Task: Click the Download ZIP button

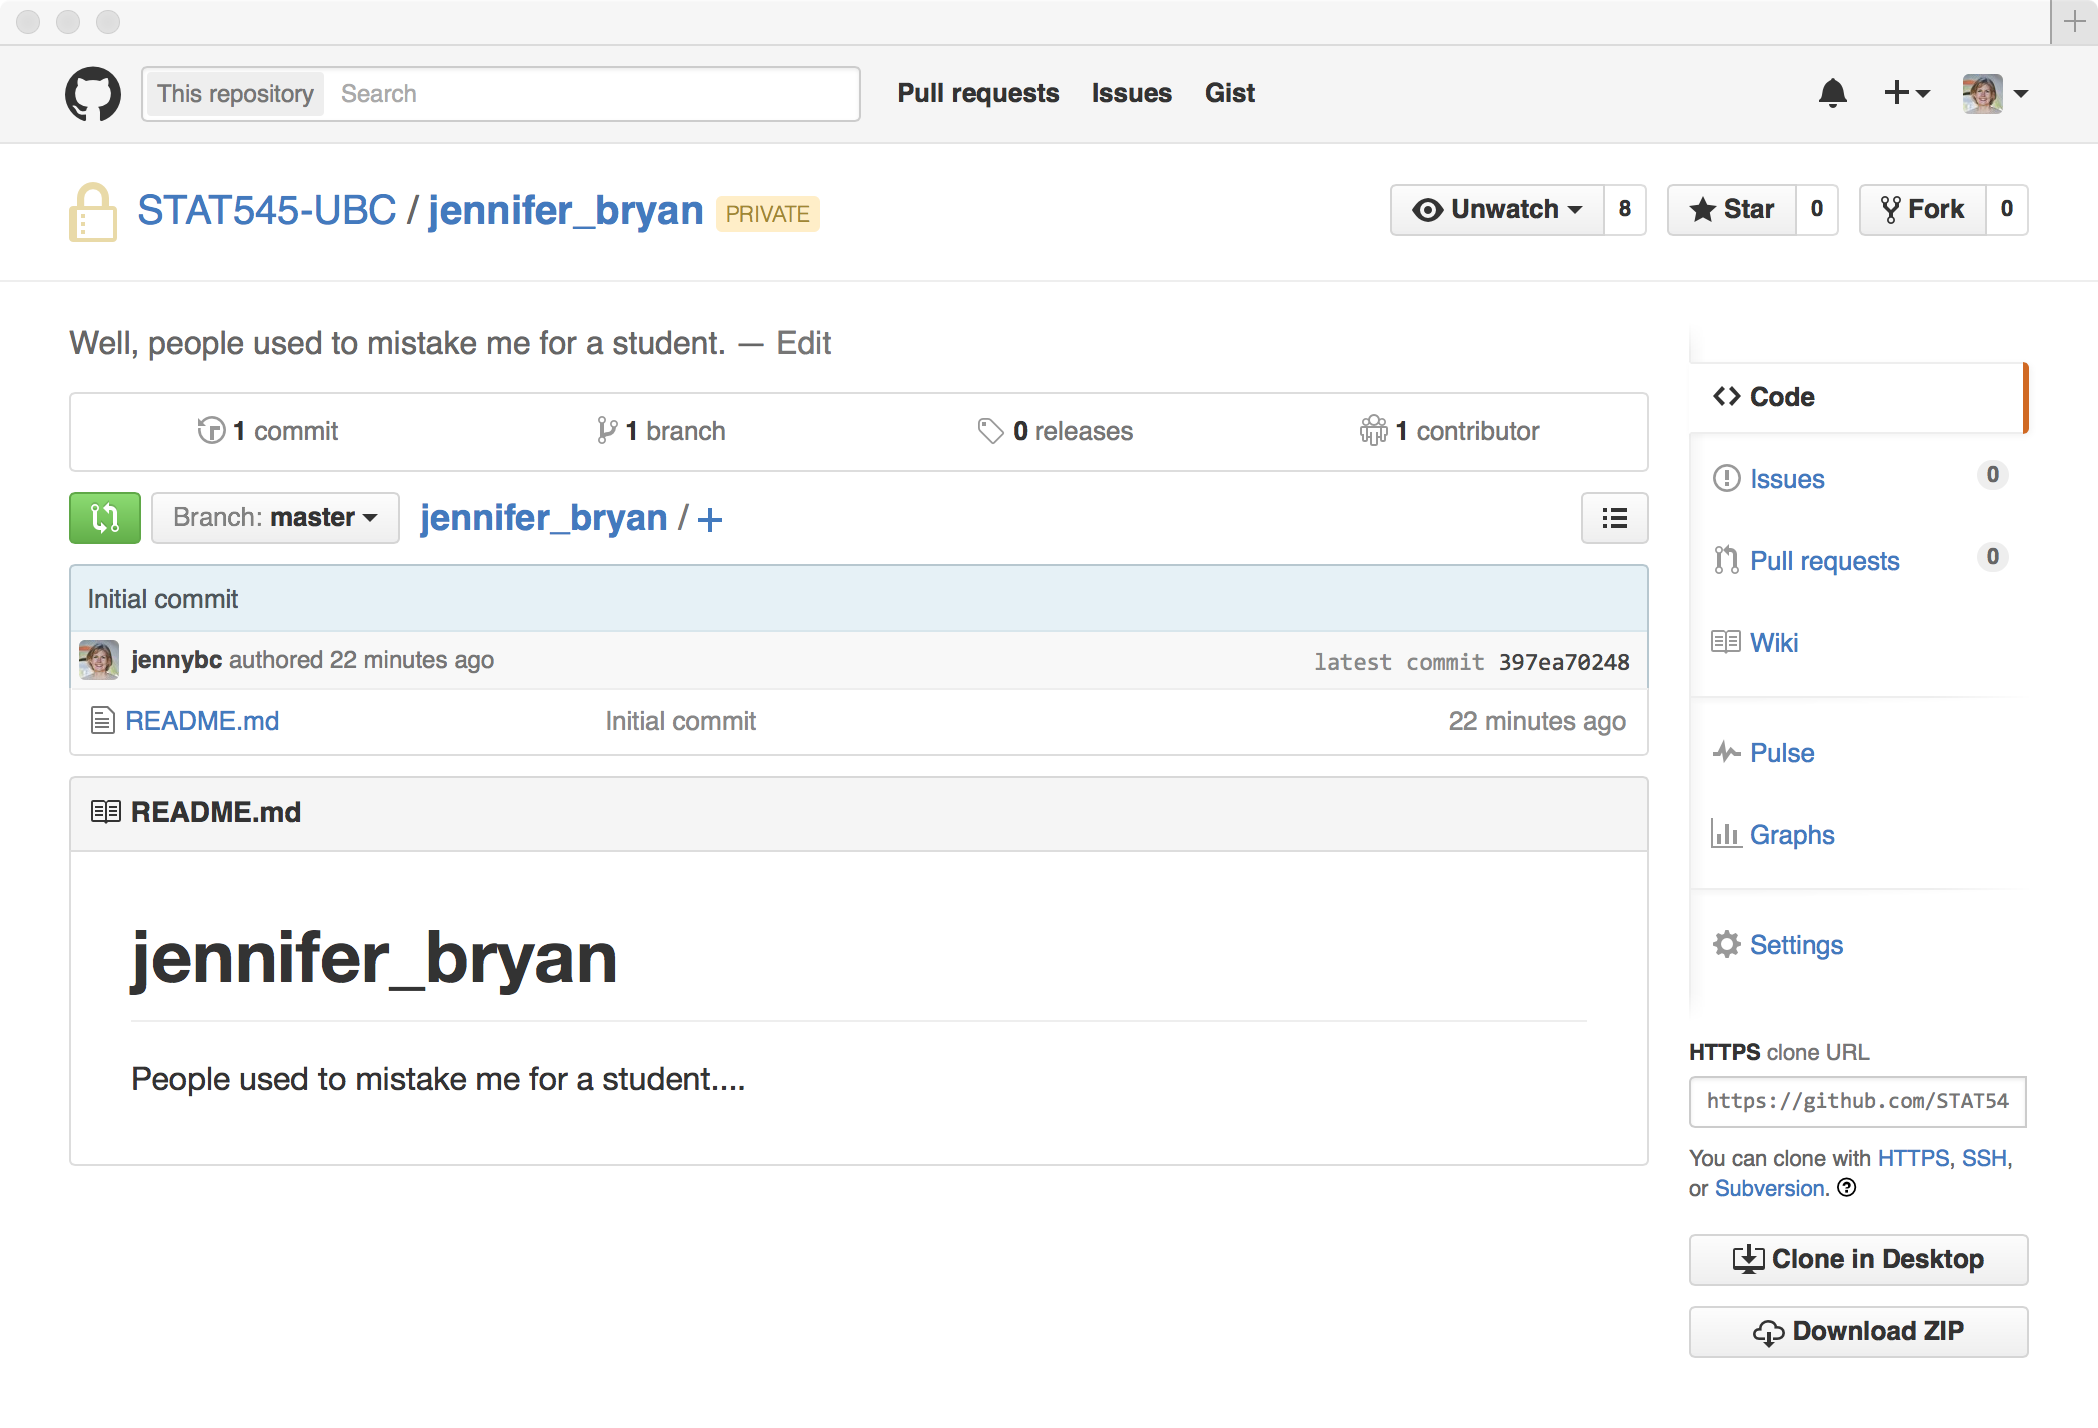Action: [1856, 1331]
